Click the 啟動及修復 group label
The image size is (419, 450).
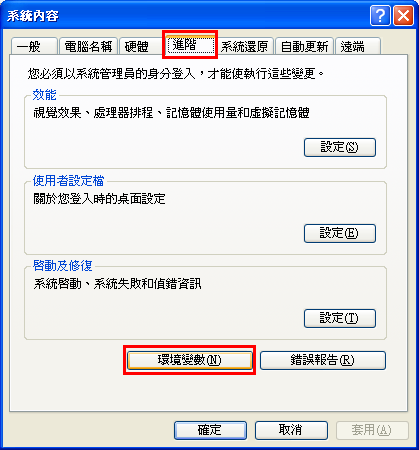[x=62, y=266]
